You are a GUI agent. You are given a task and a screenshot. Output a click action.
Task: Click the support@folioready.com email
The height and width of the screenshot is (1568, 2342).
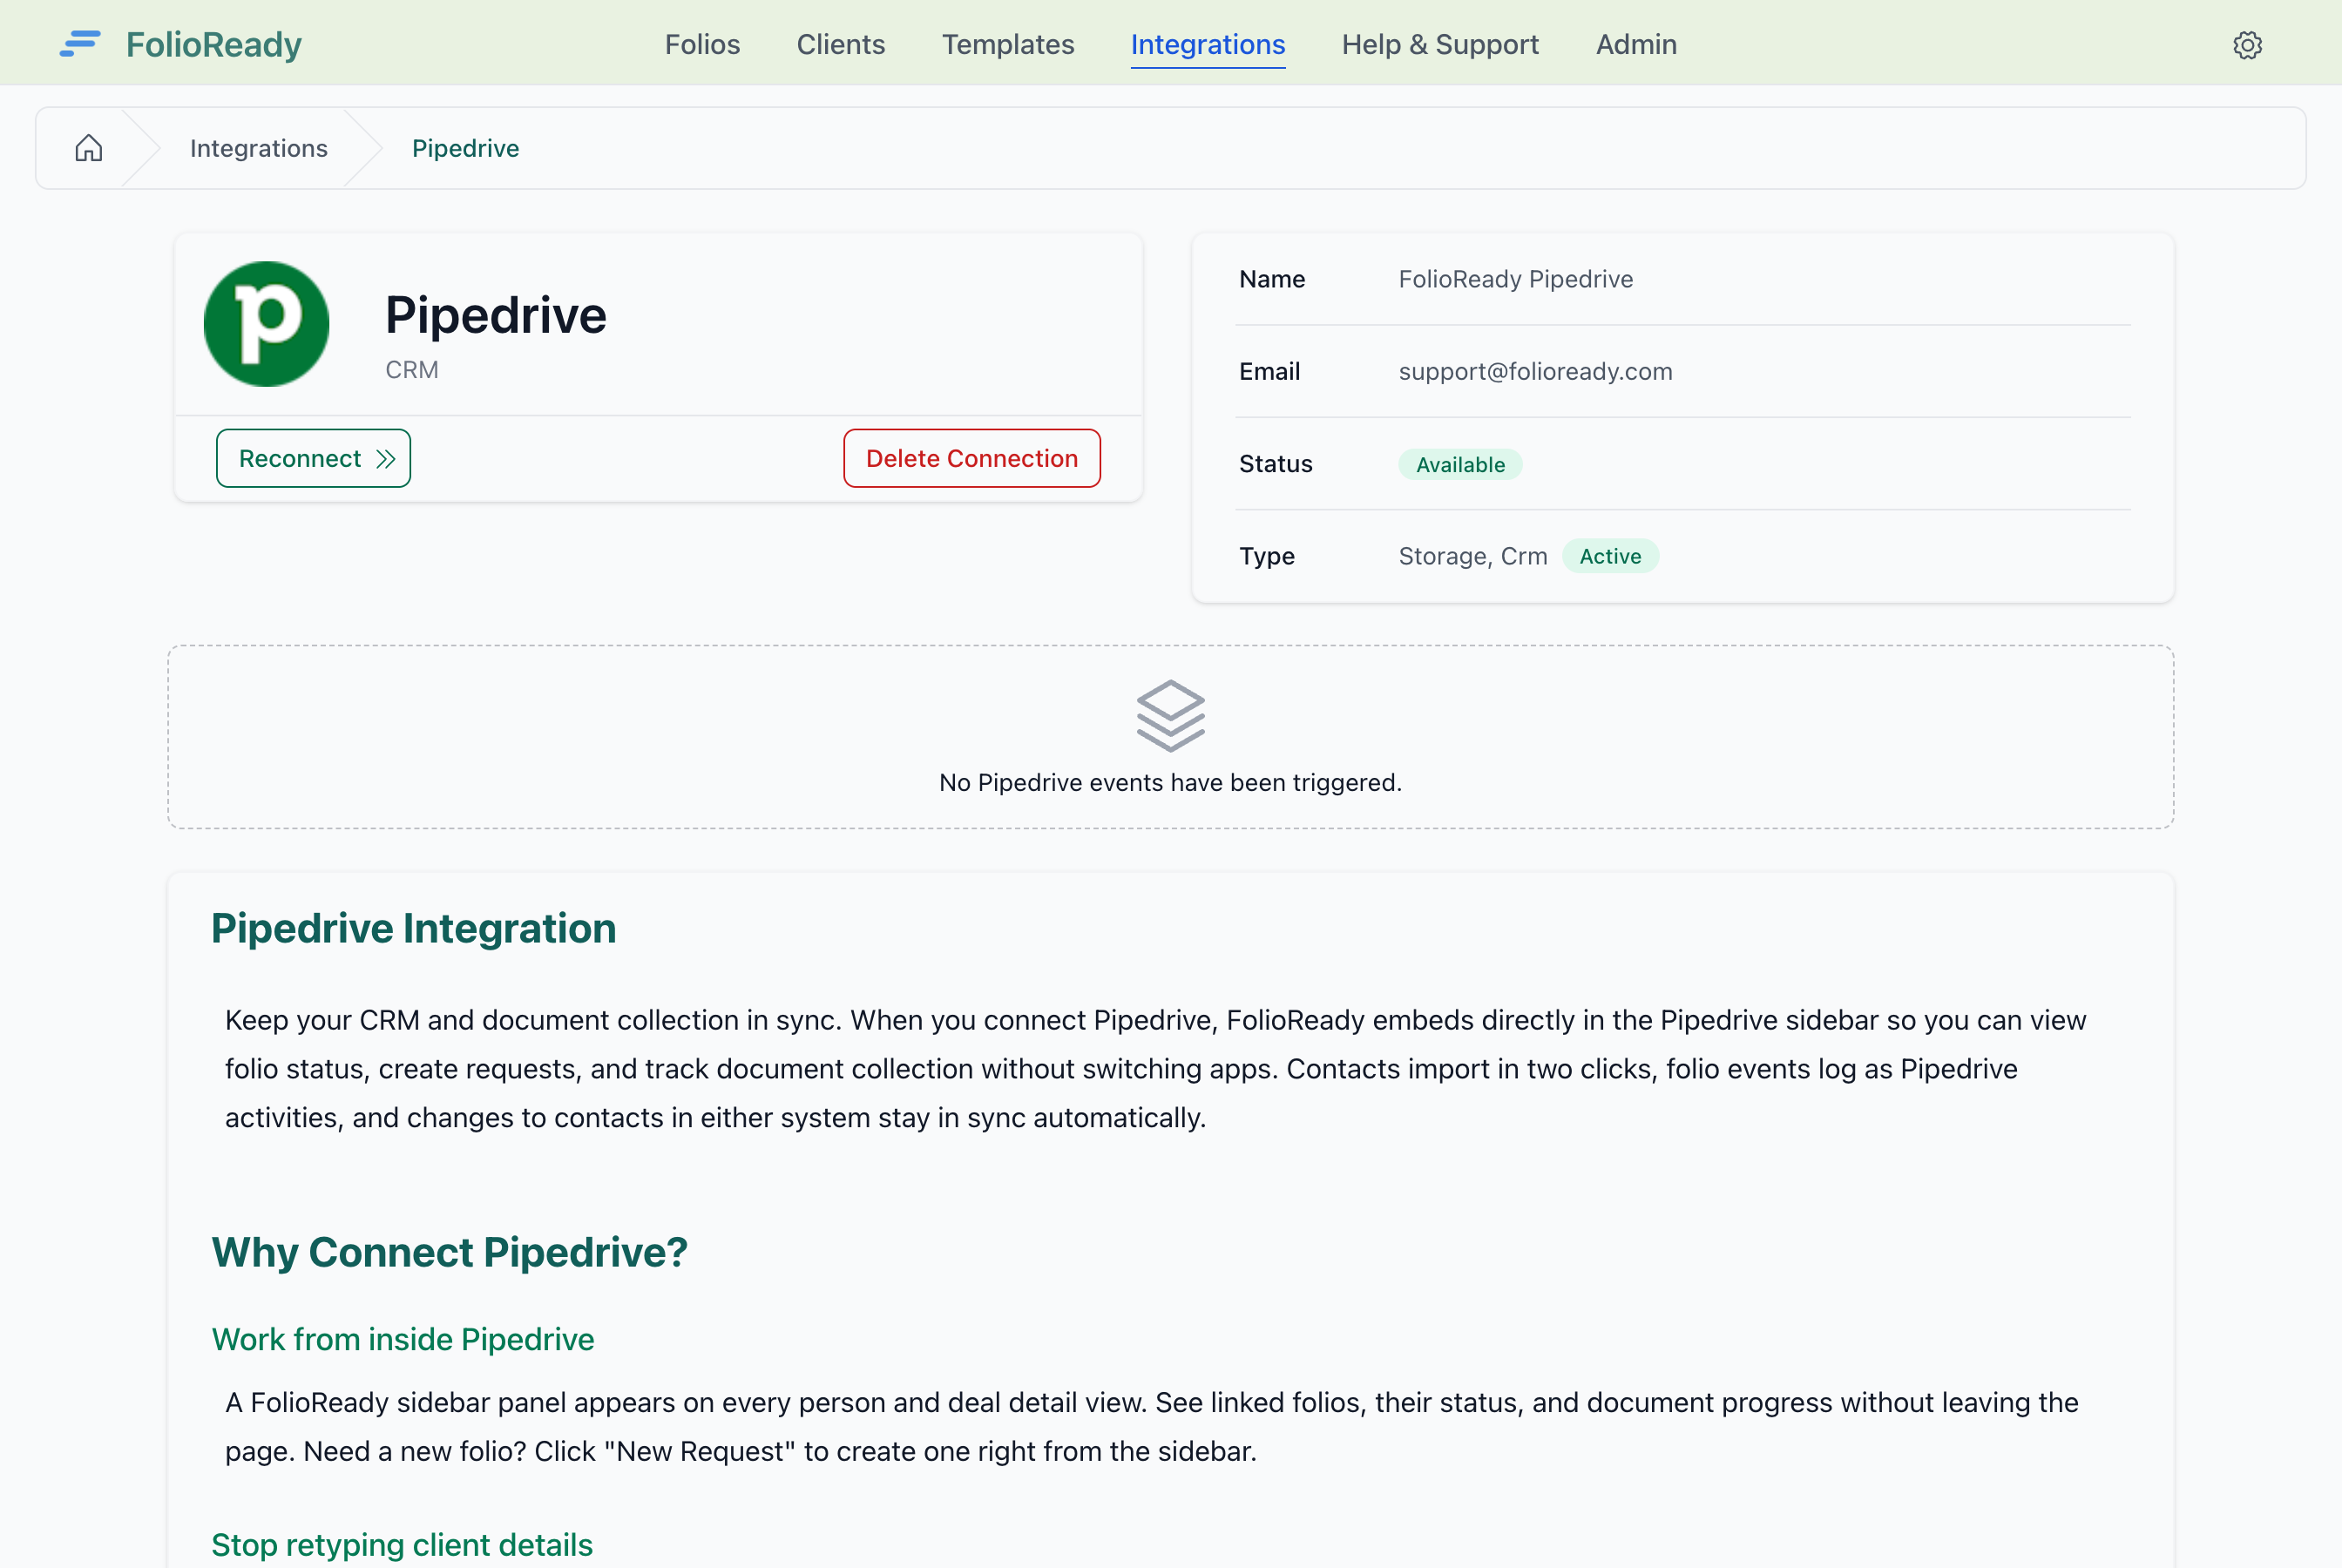coord(1535,371)
